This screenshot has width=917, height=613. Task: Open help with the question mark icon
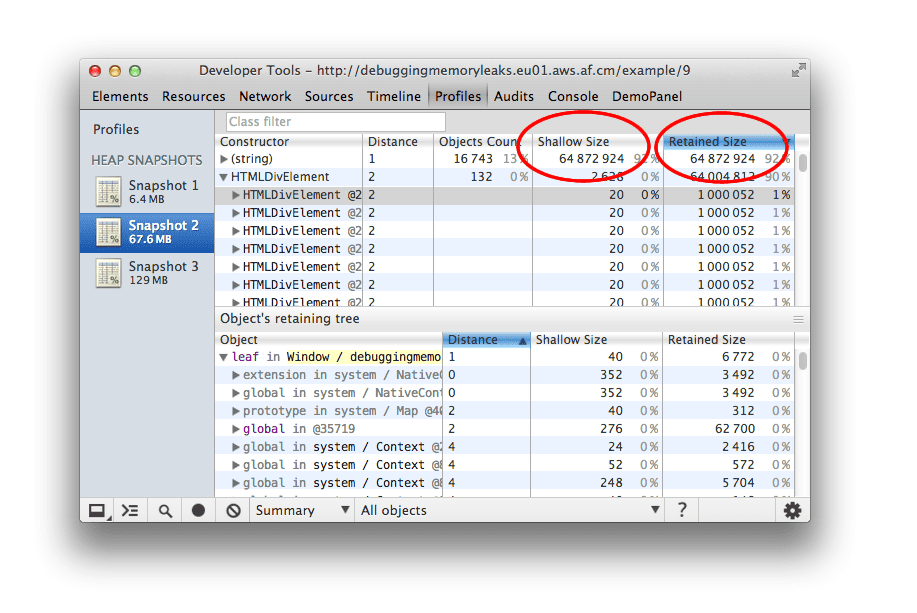682,510
